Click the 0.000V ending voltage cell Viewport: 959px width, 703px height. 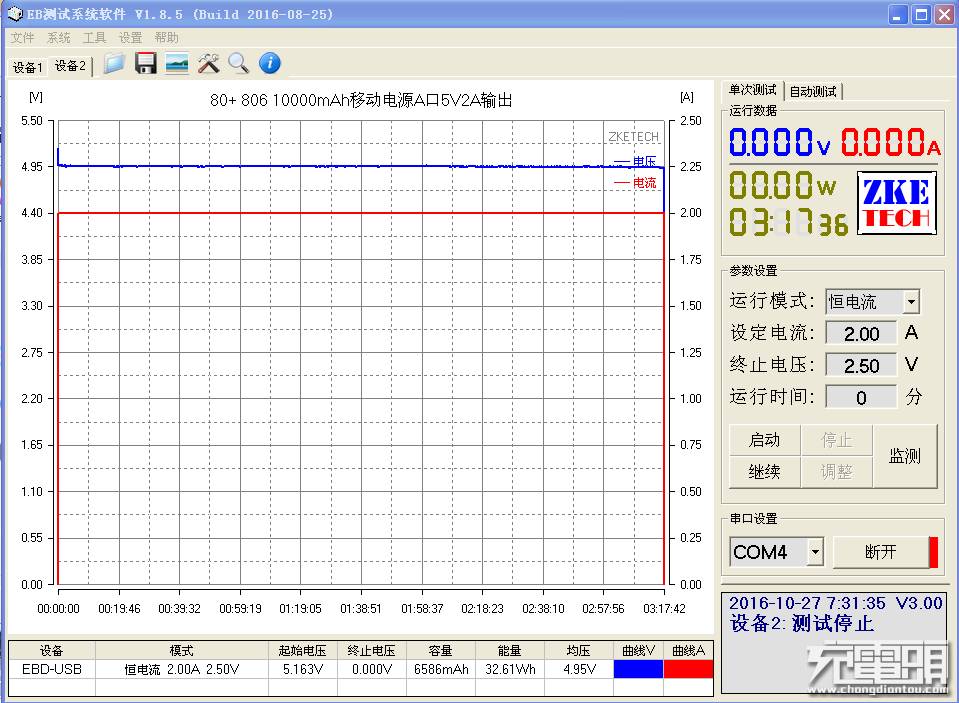(372, 669)
